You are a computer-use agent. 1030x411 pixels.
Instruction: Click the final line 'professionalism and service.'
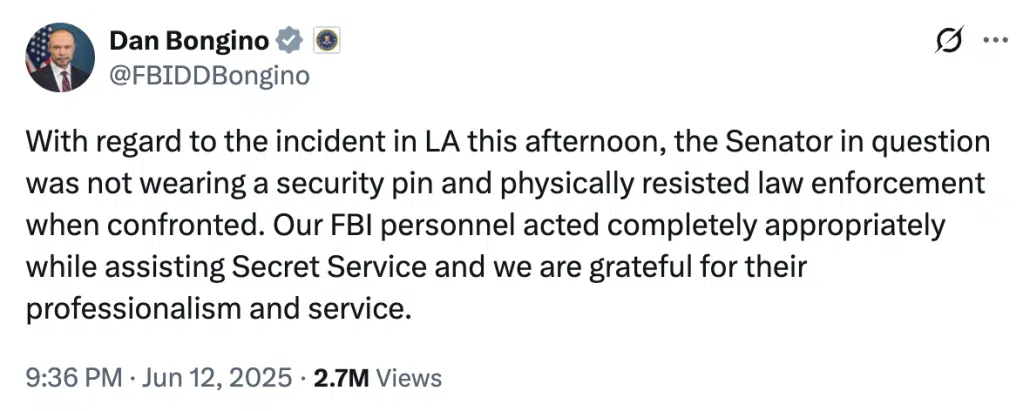click(x=218, y=309)
